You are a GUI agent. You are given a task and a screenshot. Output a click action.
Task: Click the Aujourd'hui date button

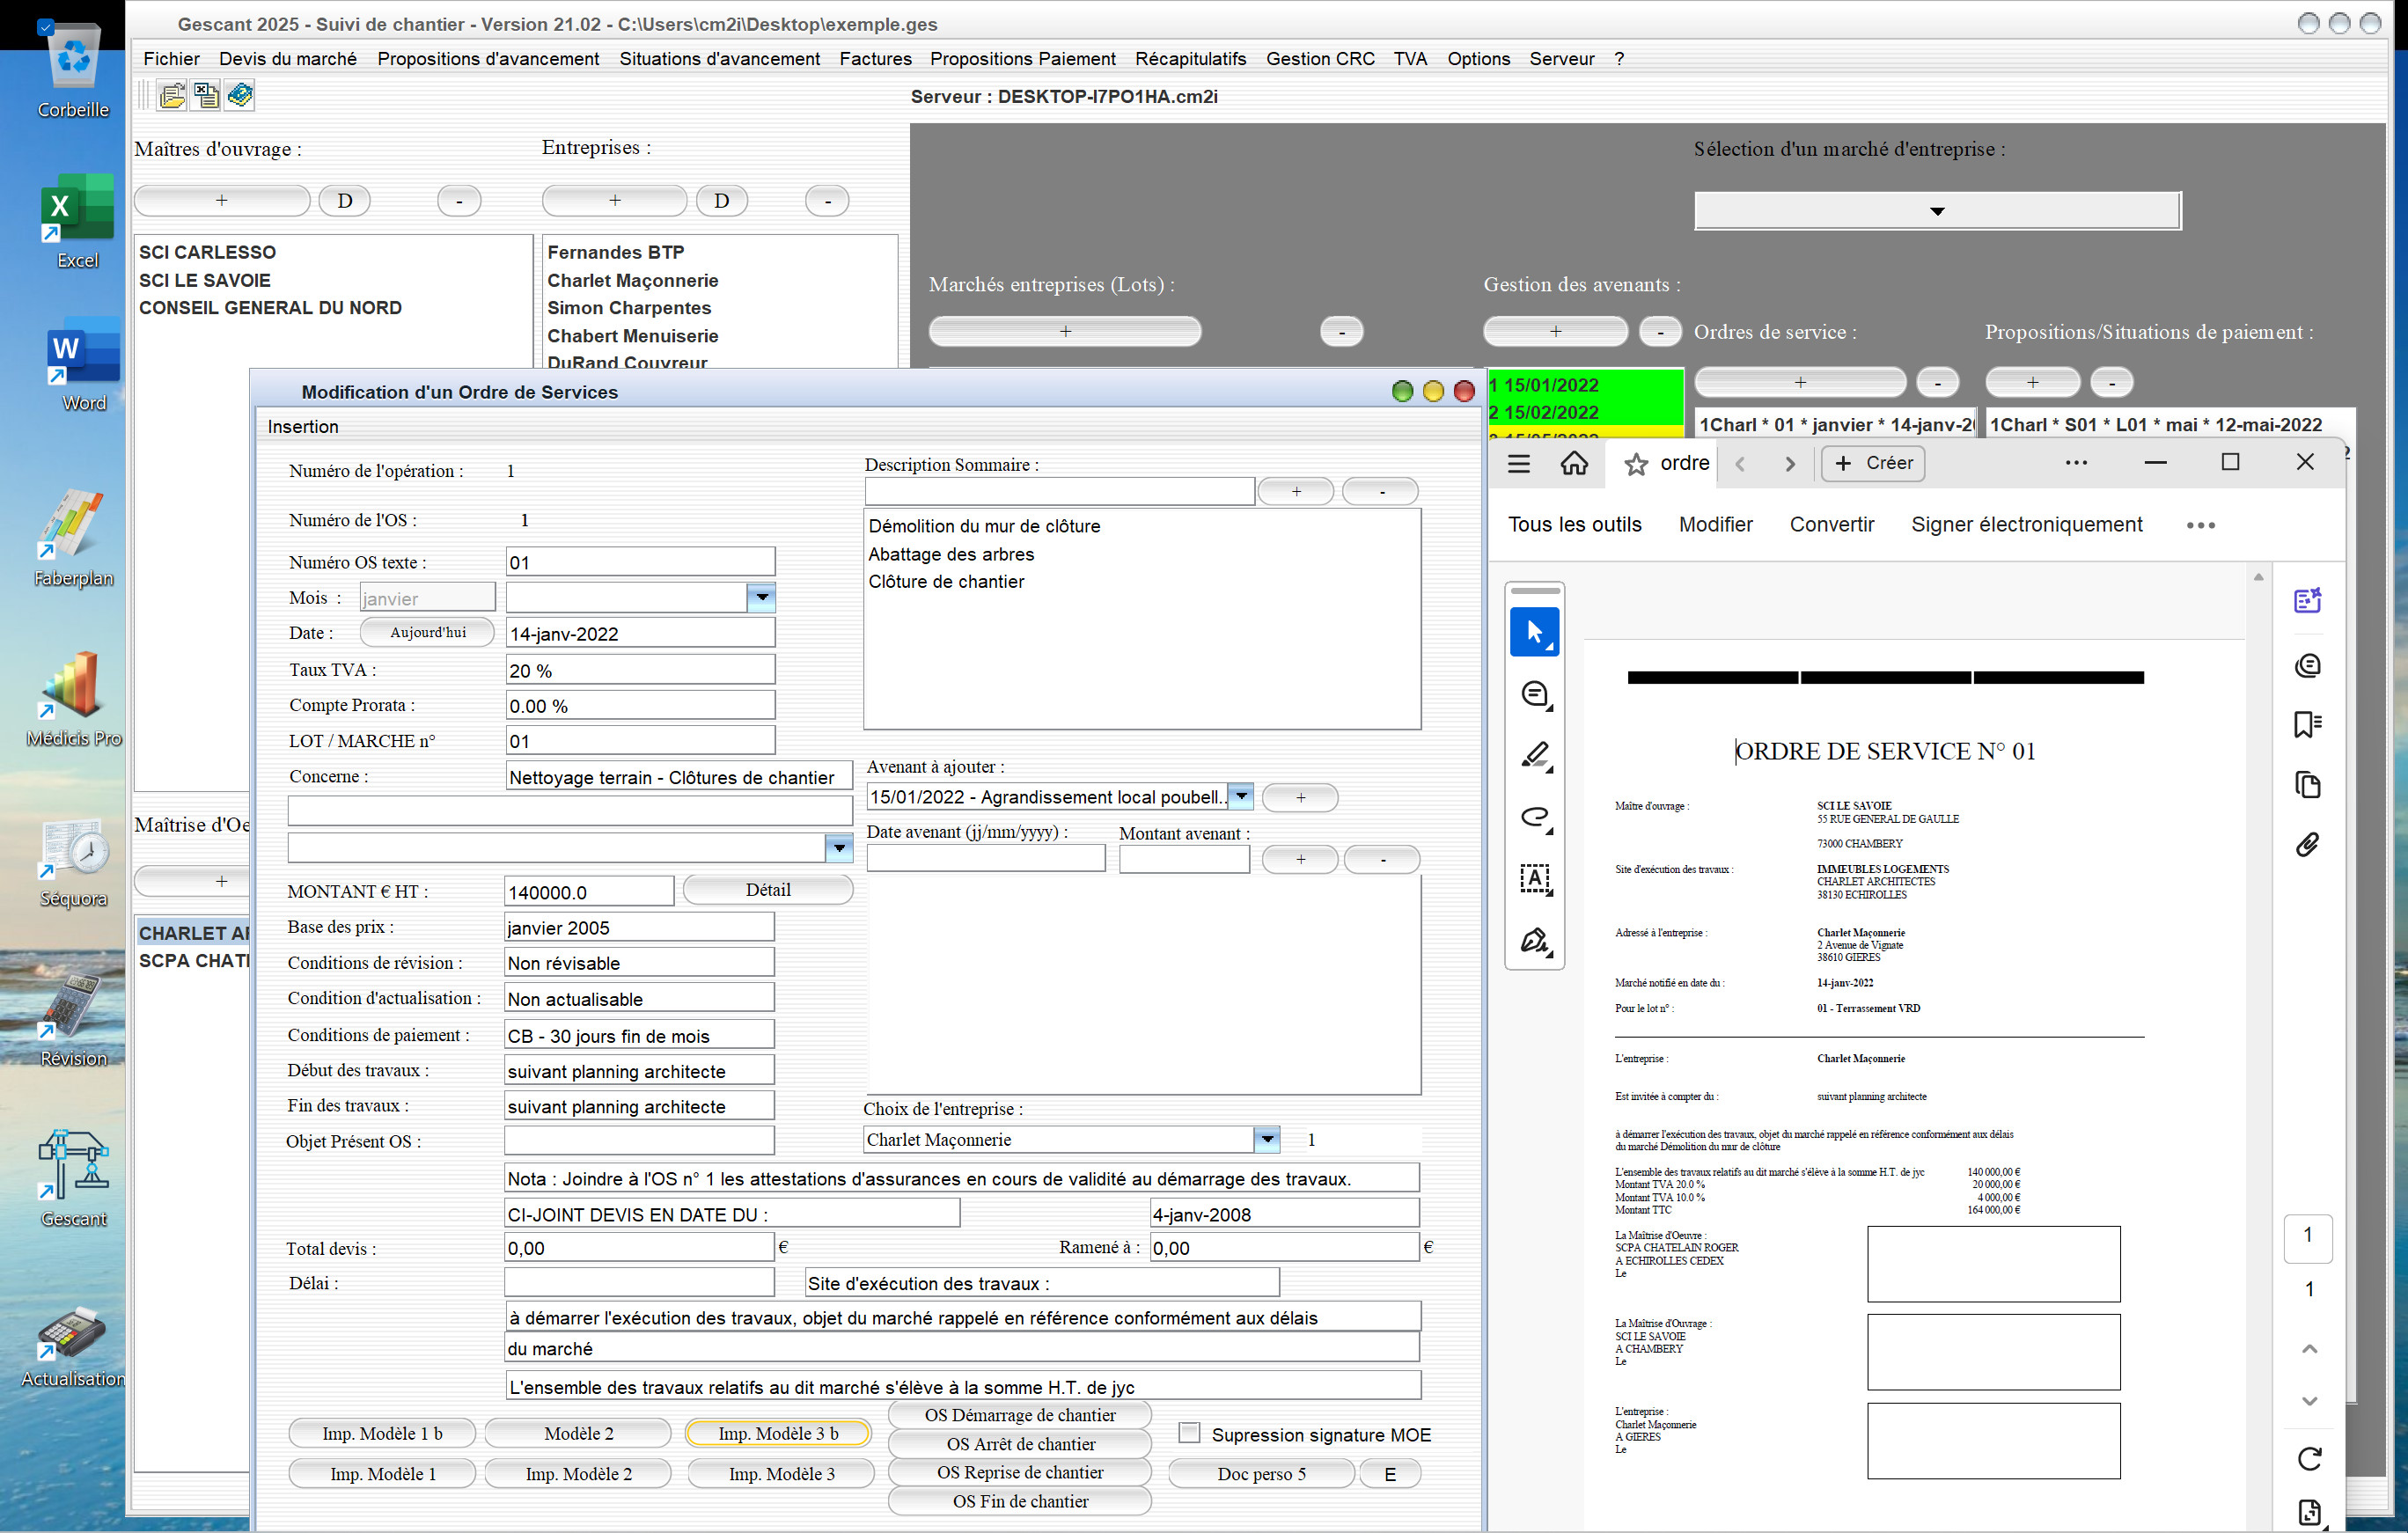pyautogui.click(x=427, y=632)
